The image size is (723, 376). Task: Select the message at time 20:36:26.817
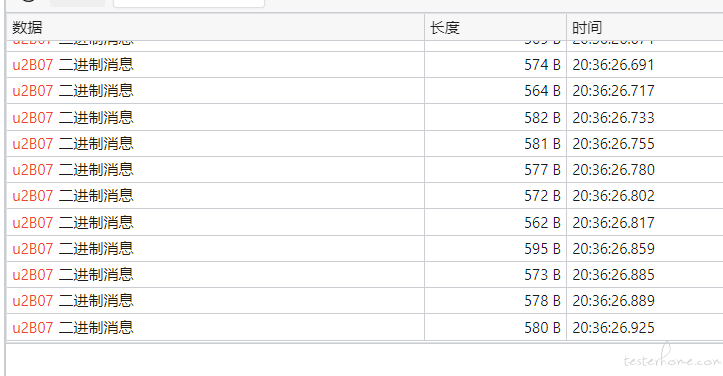(x=365, y=222)
